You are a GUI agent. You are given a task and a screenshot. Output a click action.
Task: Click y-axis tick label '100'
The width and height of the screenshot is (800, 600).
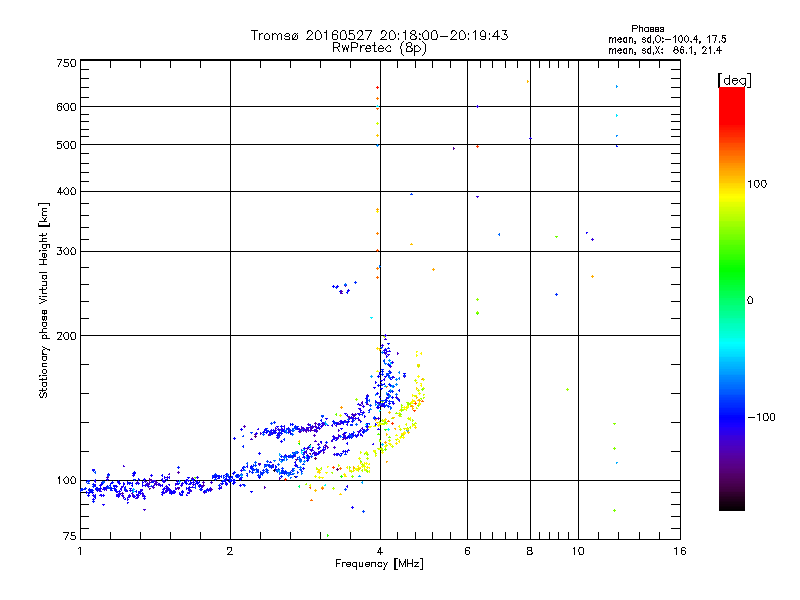pos(66,480)
